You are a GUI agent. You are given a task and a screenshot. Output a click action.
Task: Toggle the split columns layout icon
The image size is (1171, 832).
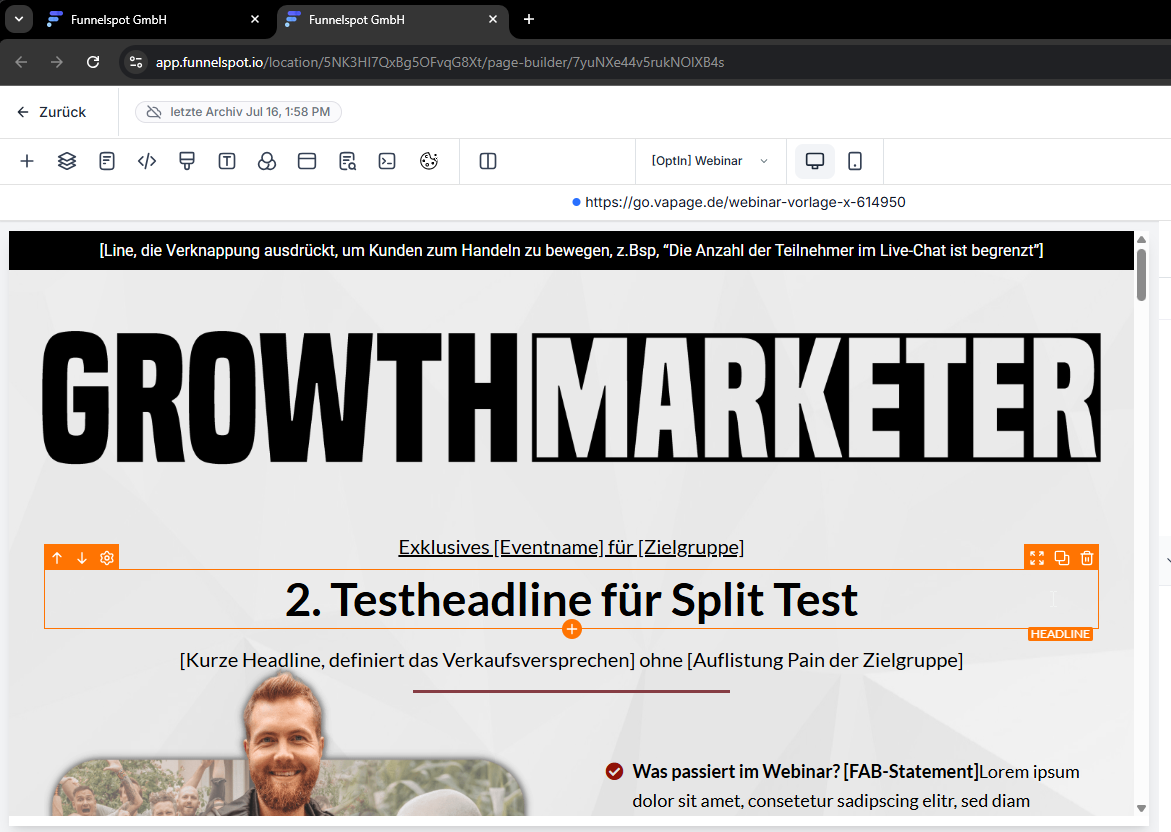[488, 161]
